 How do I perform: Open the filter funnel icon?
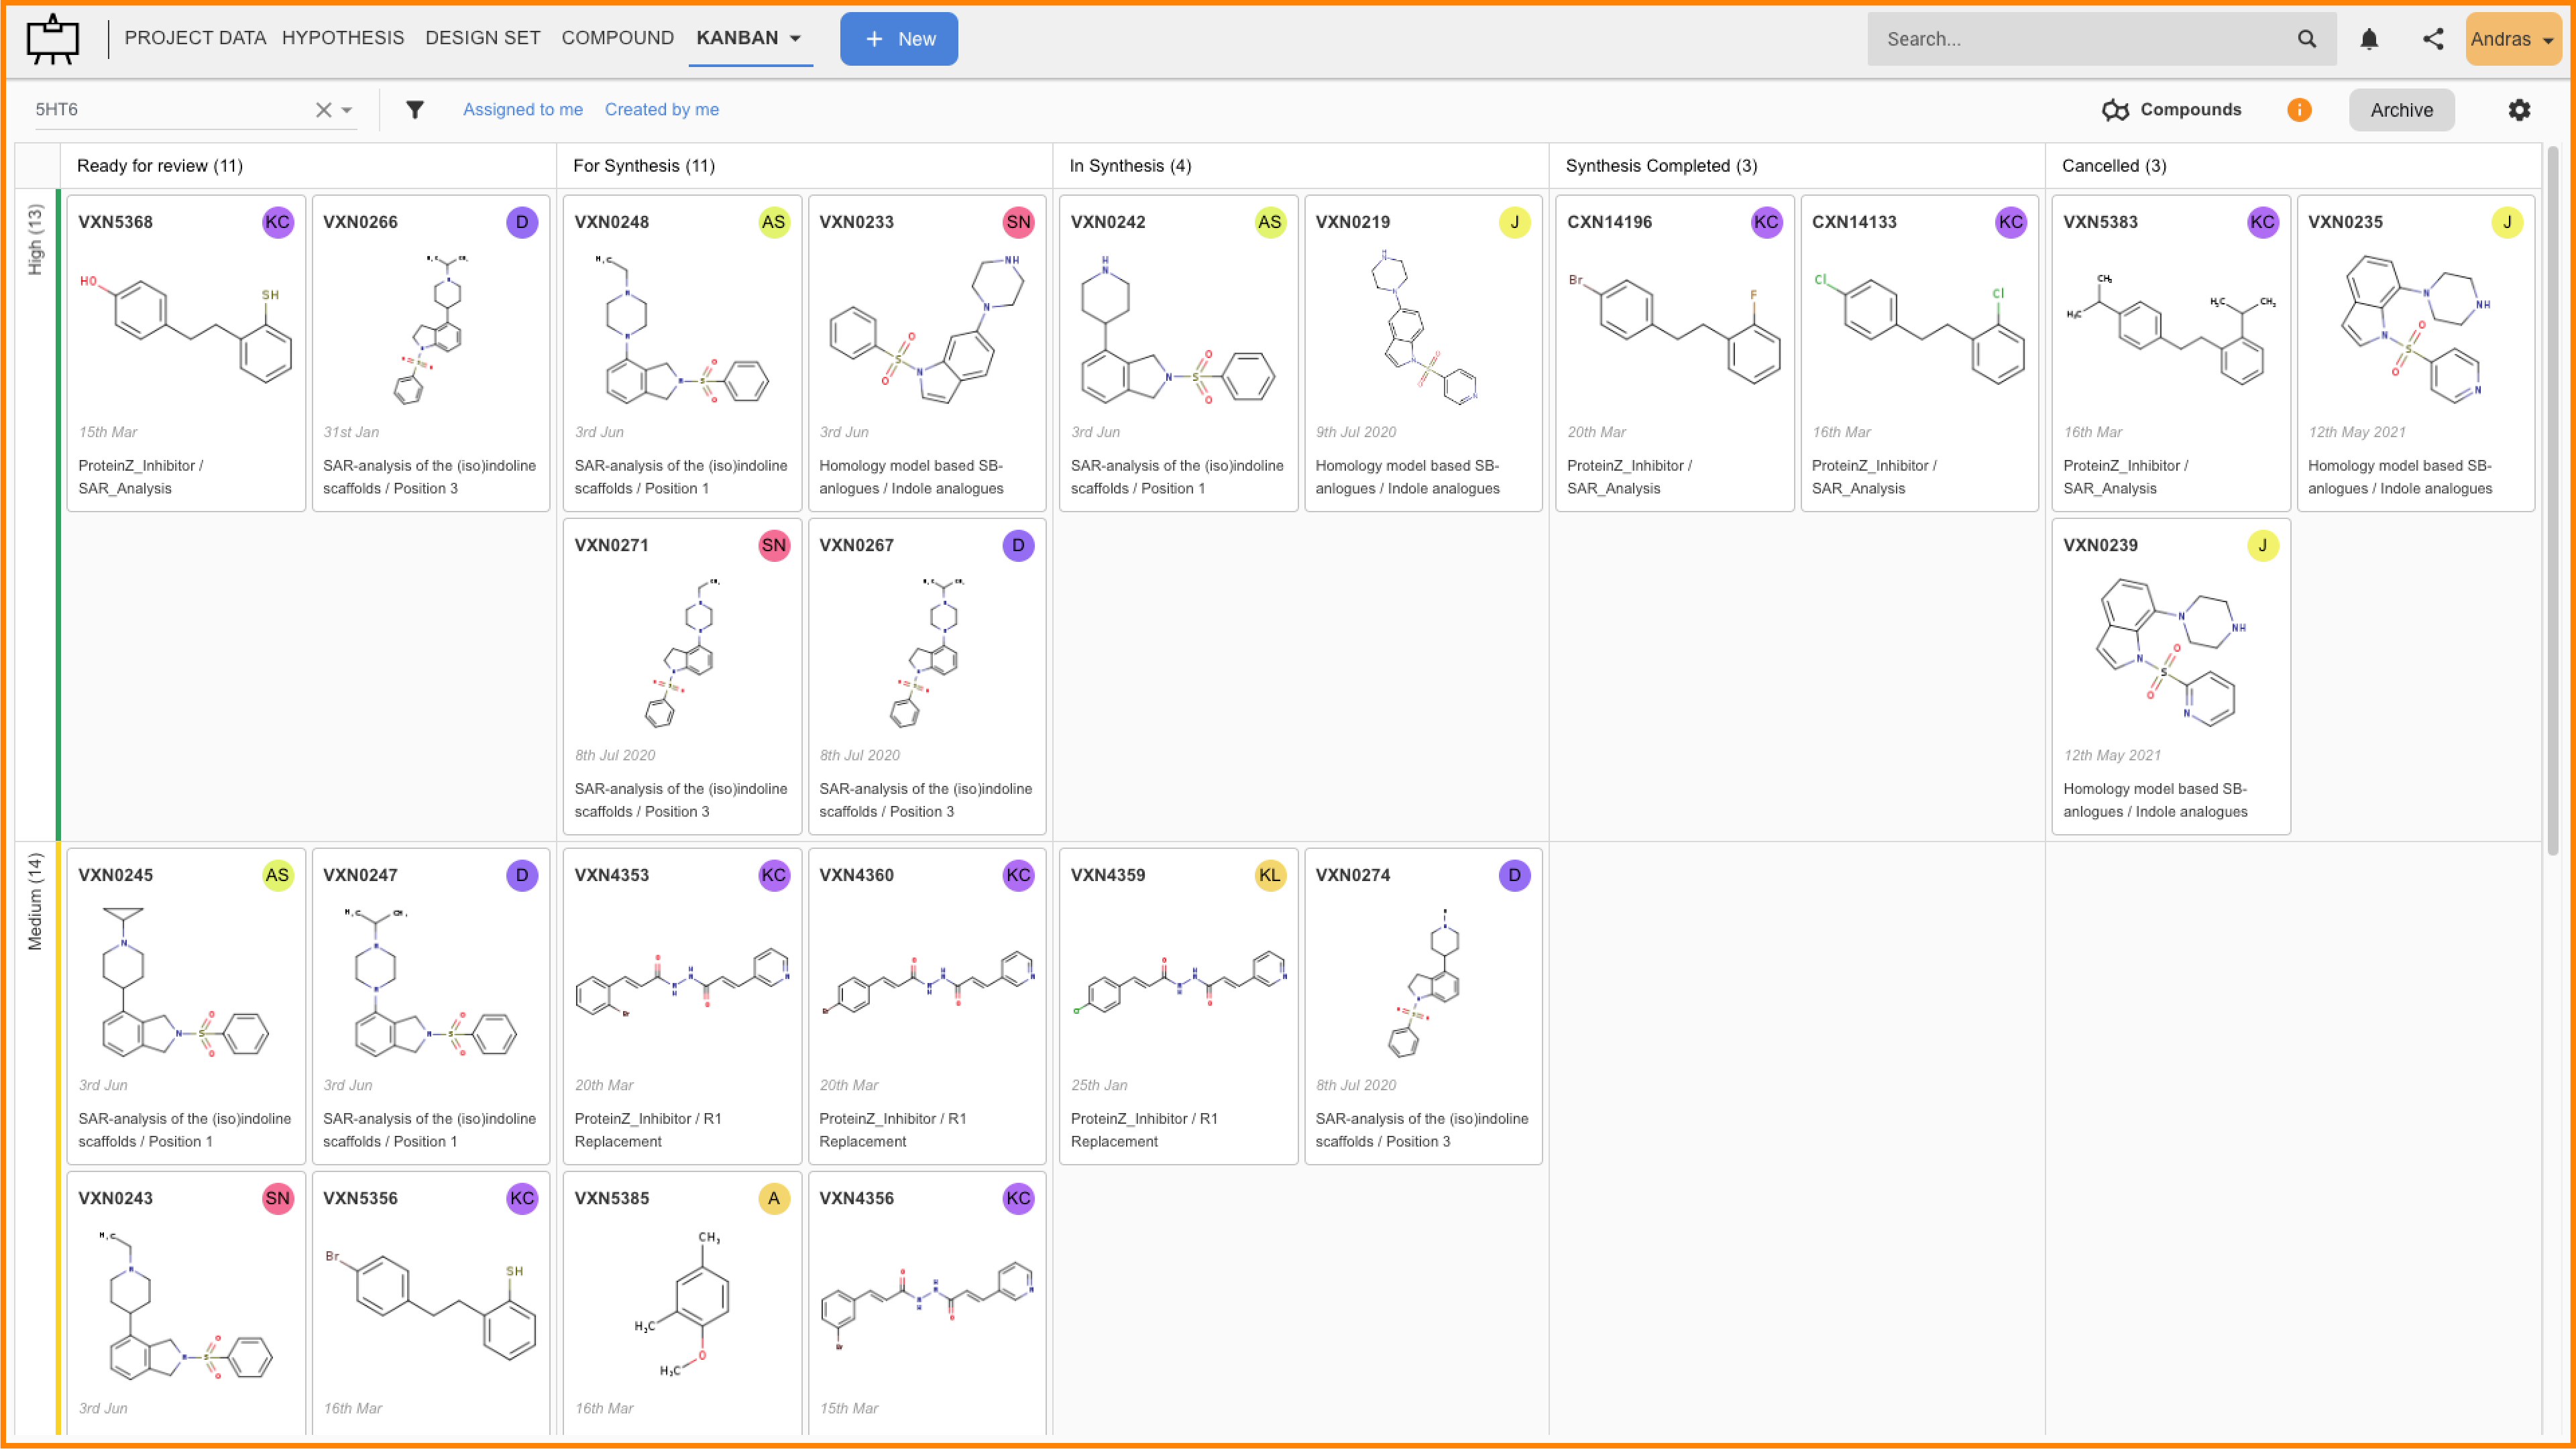point(415,110)
